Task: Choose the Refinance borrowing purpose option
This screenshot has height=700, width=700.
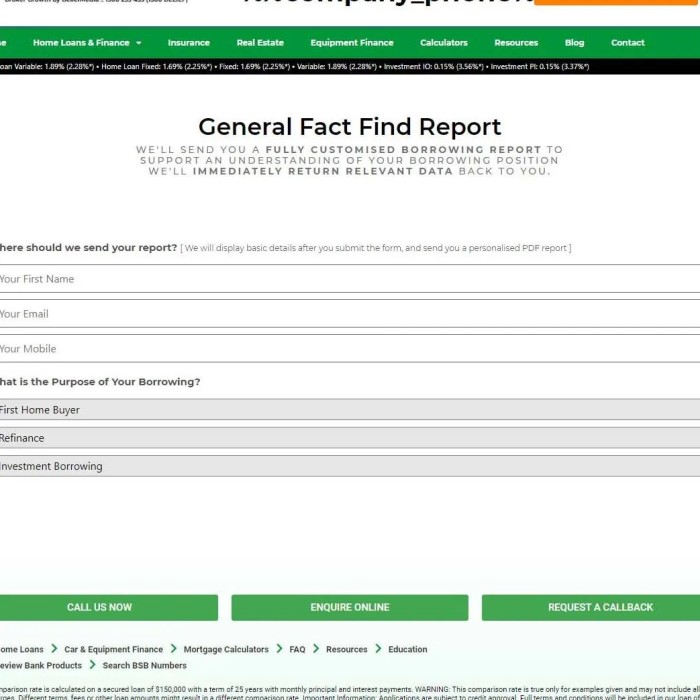Action: (350, 438)
